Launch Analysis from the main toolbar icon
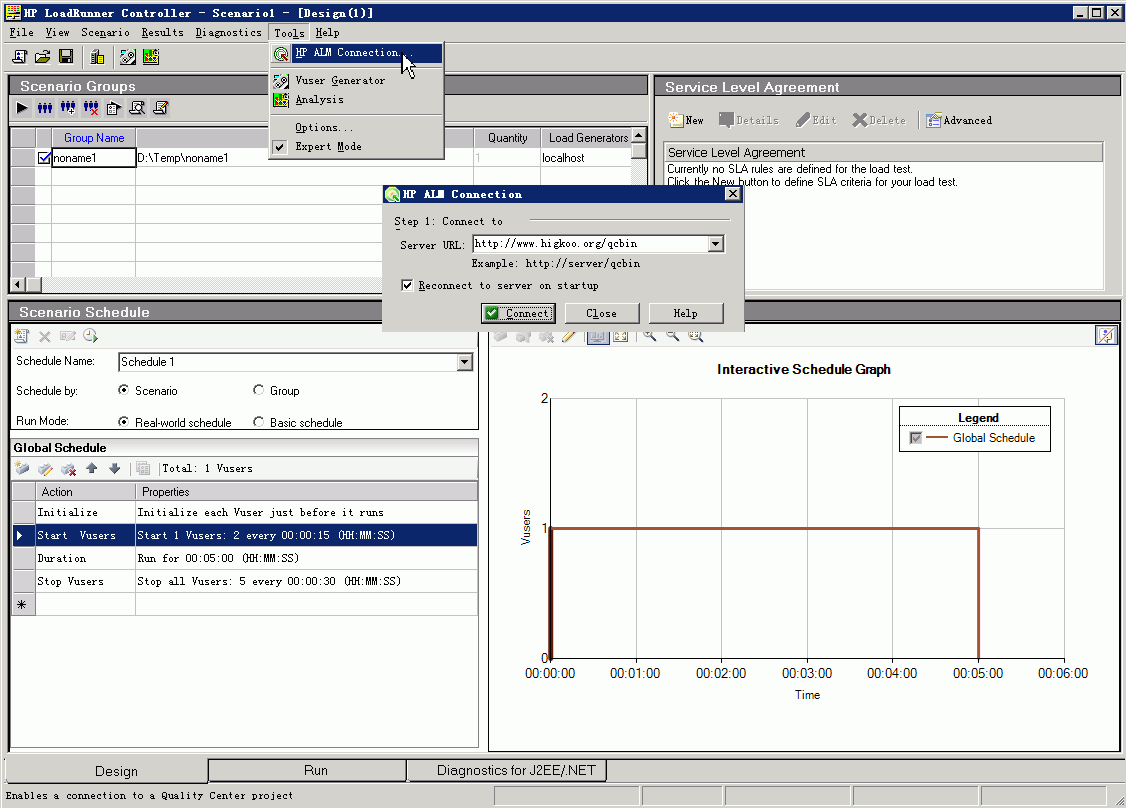1126x808 pixels. [151, 57]
